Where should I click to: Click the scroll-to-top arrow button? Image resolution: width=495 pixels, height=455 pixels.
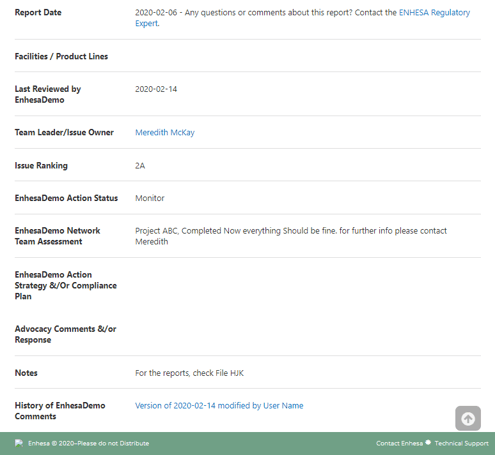468,418
